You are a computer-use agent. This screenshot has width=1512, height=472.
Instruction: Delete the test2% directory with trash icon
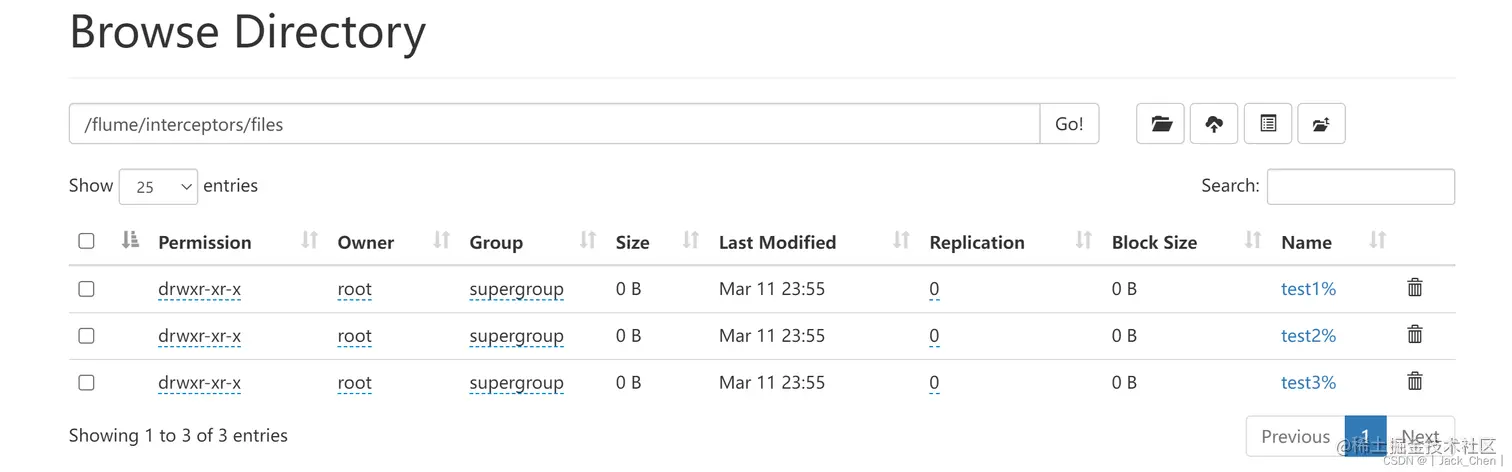pos(1415,335)
